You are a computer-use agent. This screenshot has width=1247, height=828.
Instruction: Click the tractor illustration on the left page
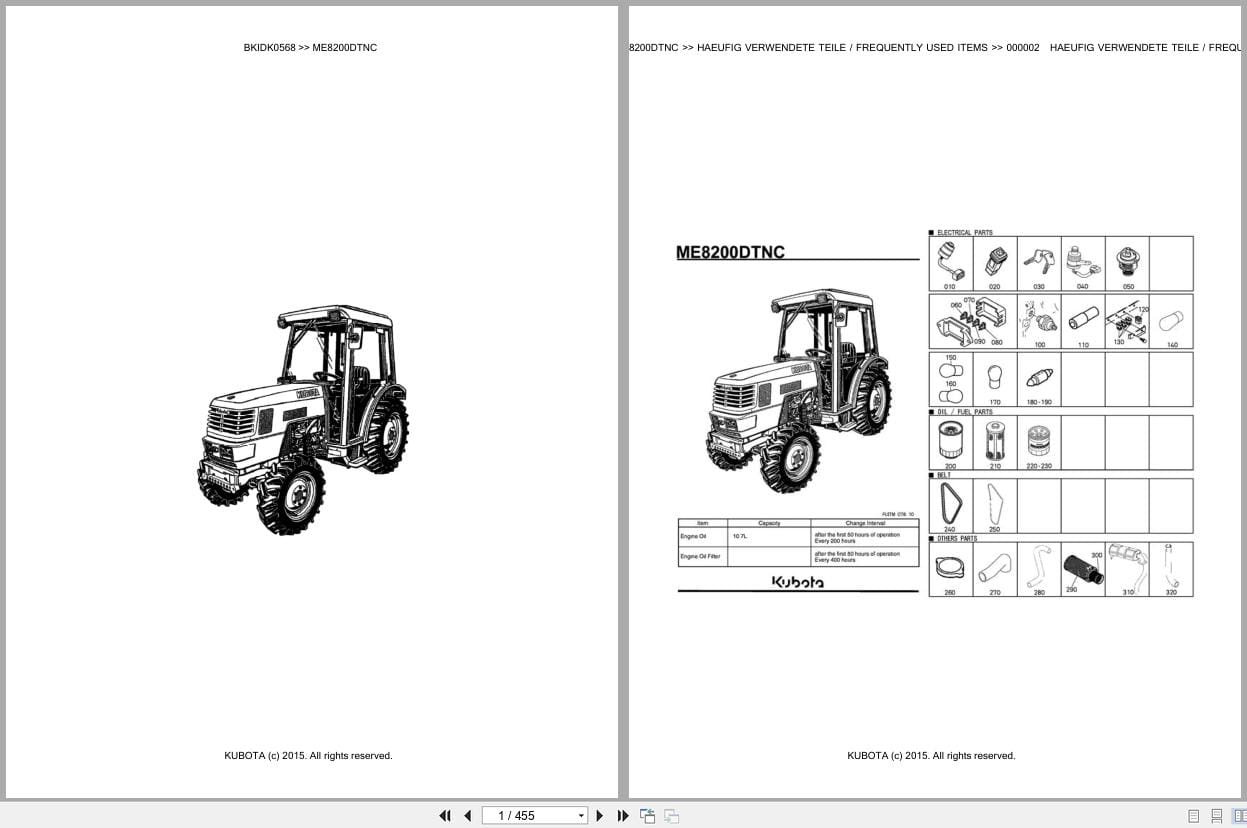(x=303, y=419)
